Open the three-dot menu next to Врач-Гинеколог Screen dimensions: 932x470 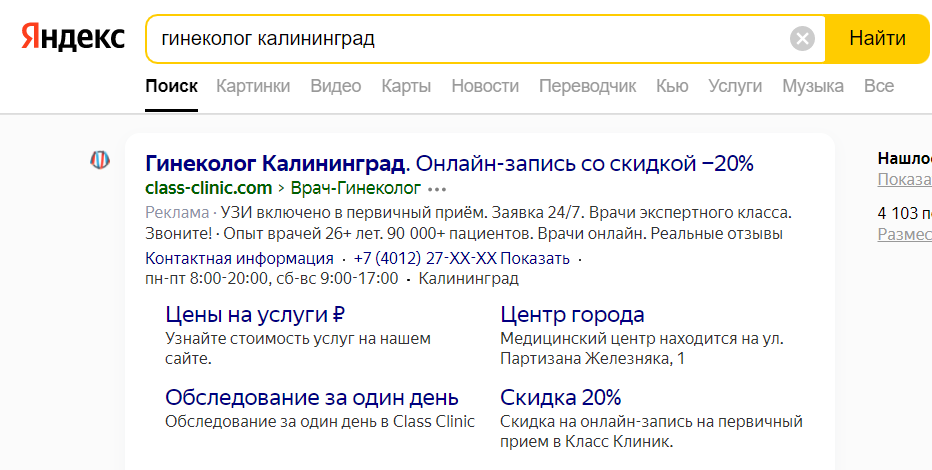point(437,190)
